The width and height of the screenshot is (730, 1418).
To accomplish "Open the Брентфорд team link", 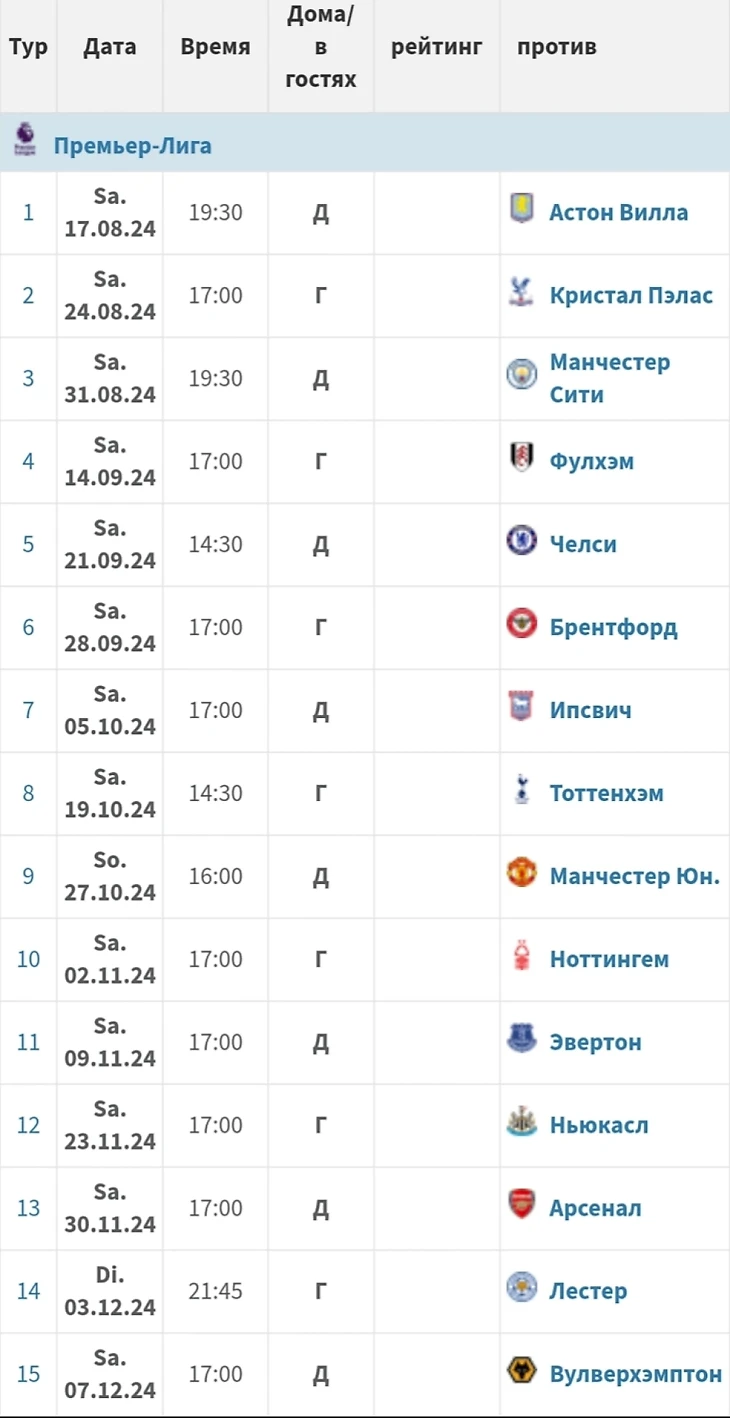I will coord(613,627).
